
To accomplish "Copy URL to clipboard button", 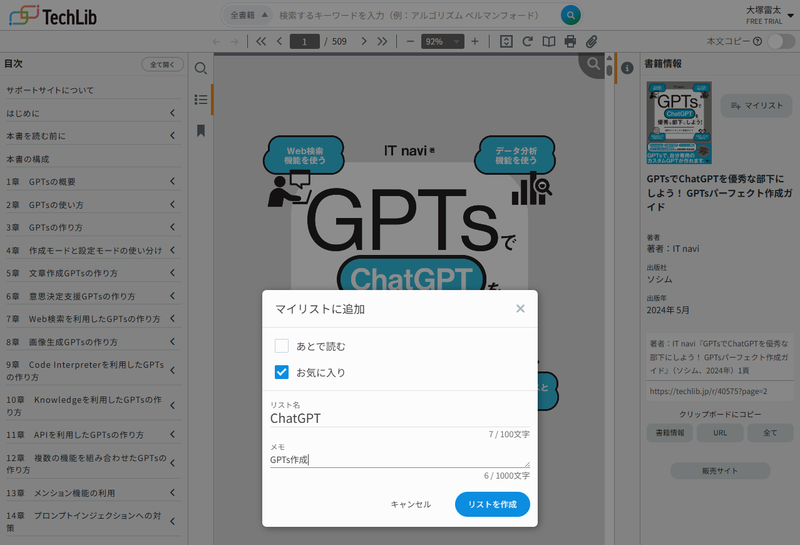I will tap(720, 433).
